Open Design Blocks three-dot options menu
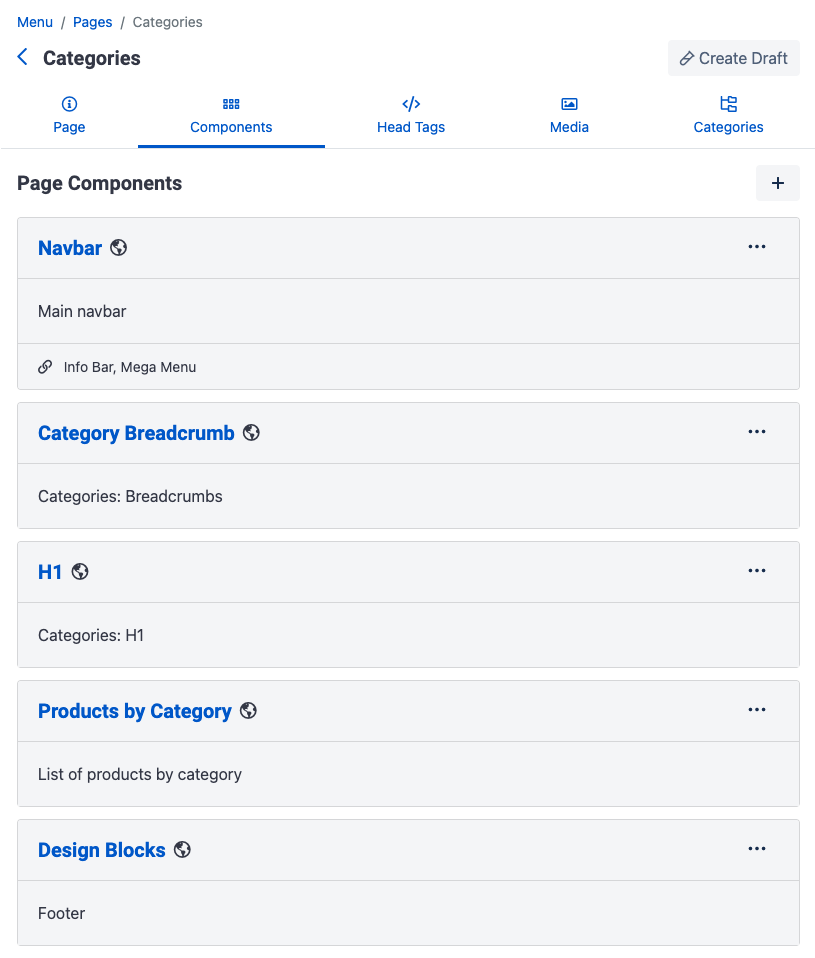Image resolution: width=815 pixels, height=958 pixels. [756, 849]
